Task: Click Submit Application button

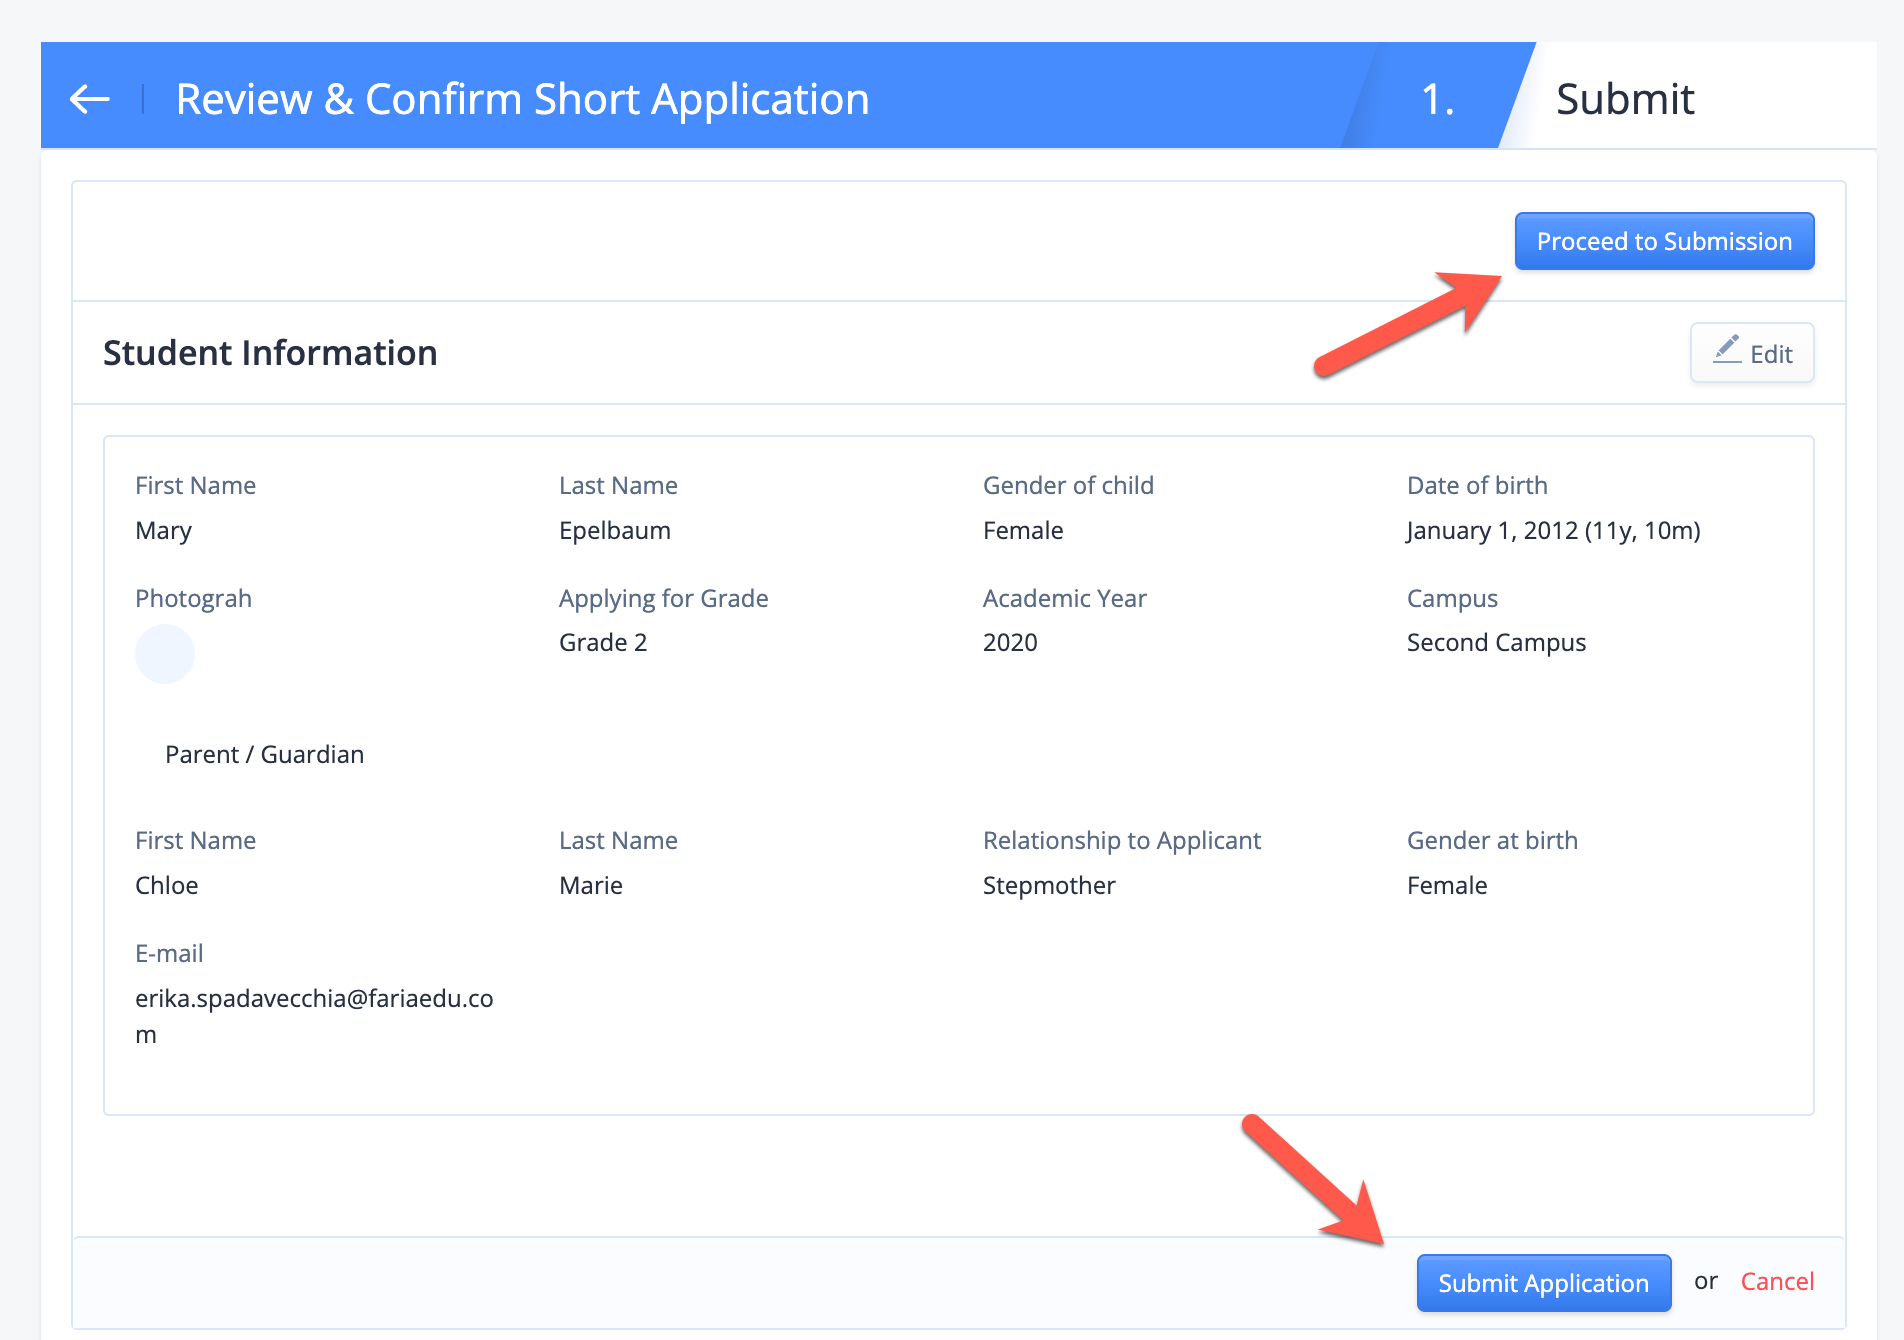Action: point(1543,1283)
